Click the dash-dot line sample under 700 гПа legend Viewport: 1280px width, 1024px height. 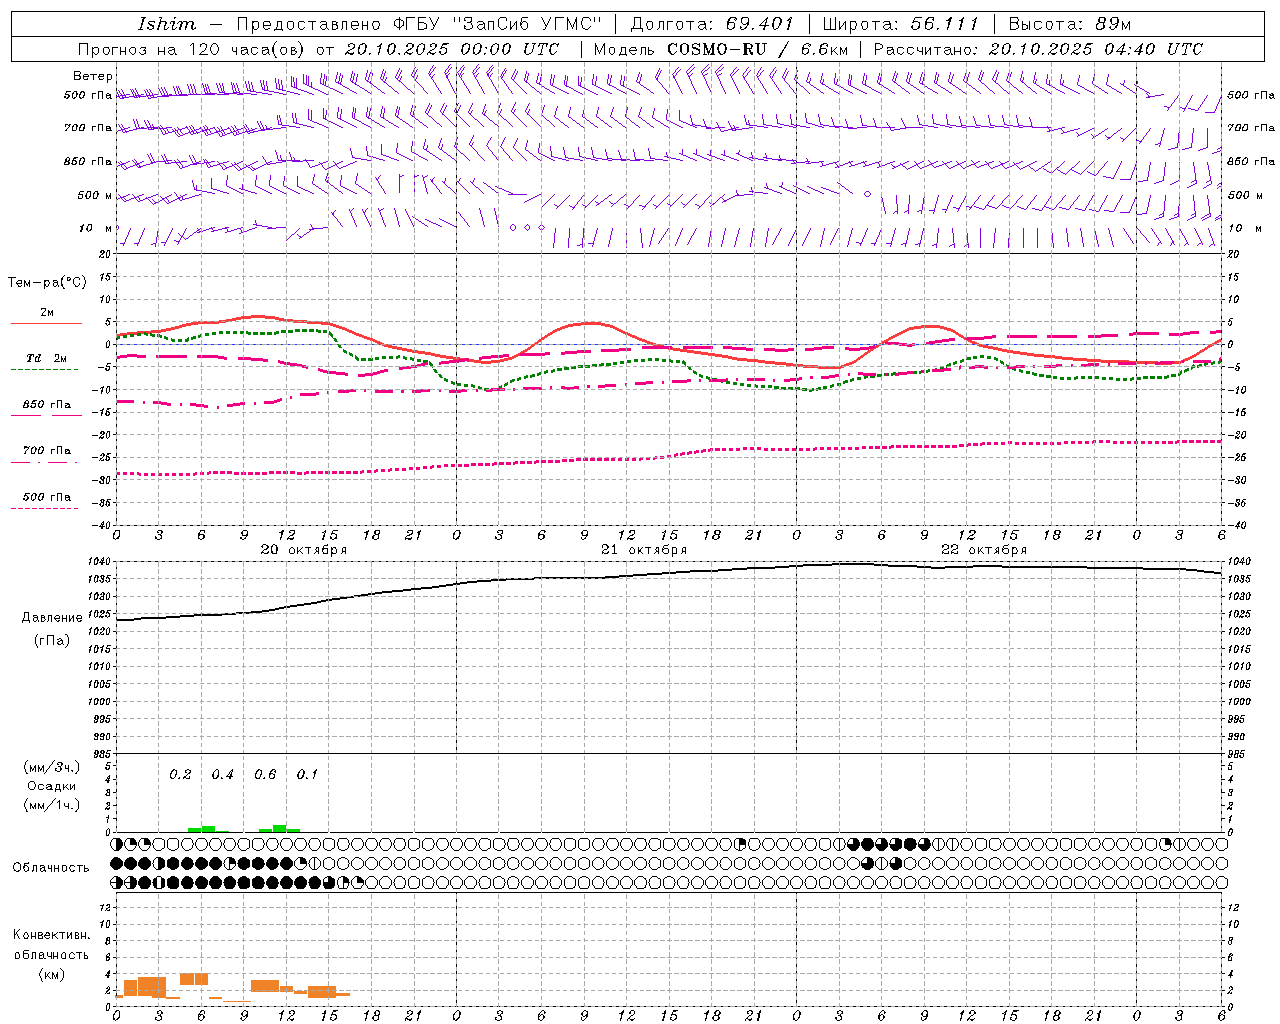point(44,462)
